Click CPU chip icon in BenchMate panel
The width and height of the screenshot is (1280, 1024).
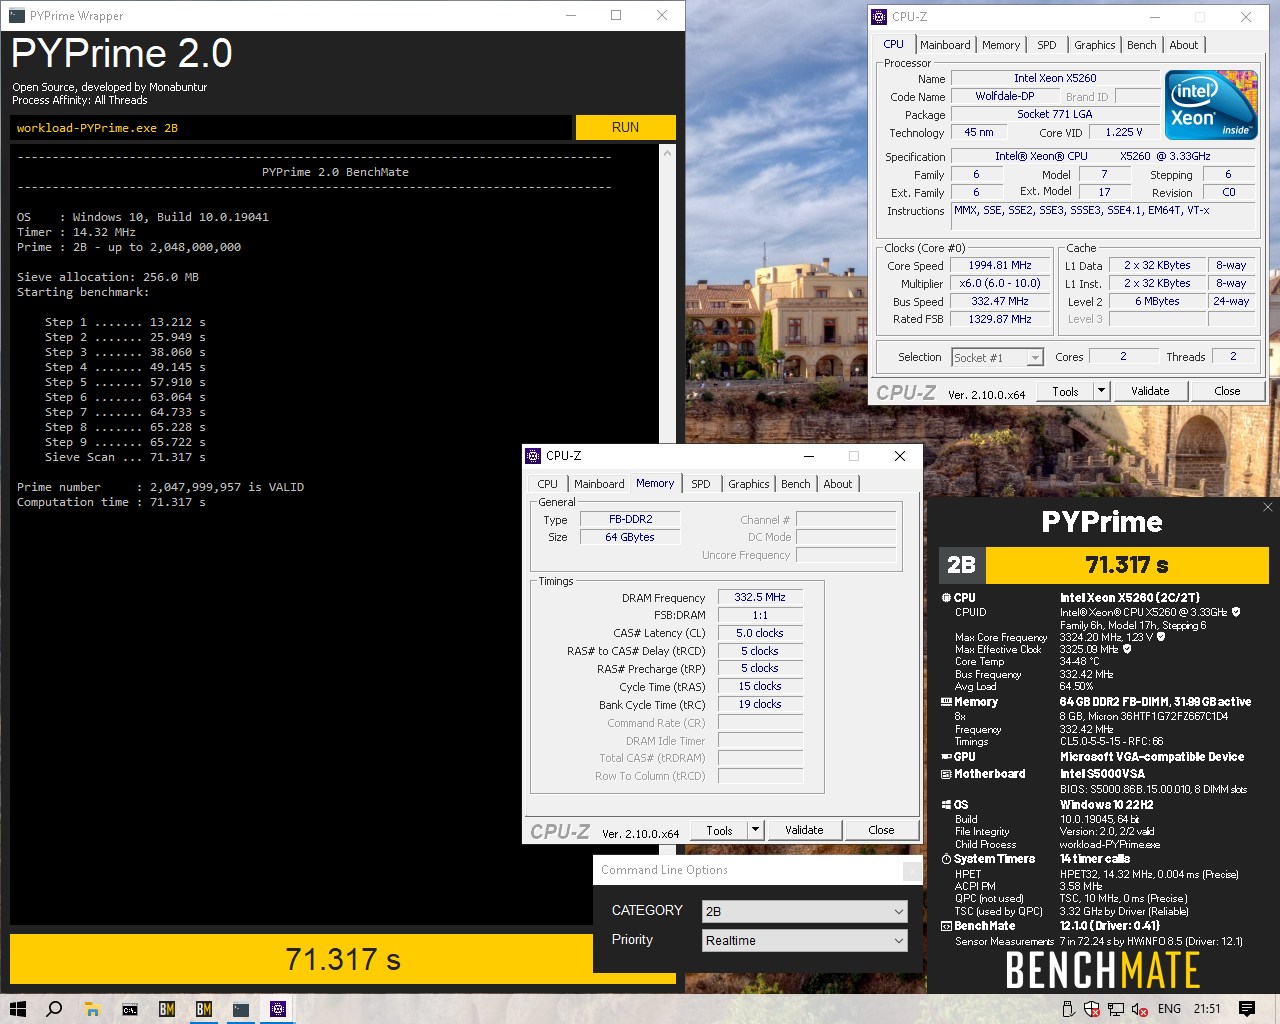click(x=946, y=598)
